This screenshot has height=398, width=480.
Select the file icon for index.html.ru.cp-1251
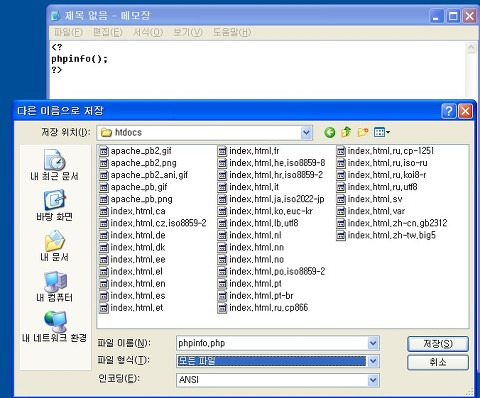click(341, 151)
